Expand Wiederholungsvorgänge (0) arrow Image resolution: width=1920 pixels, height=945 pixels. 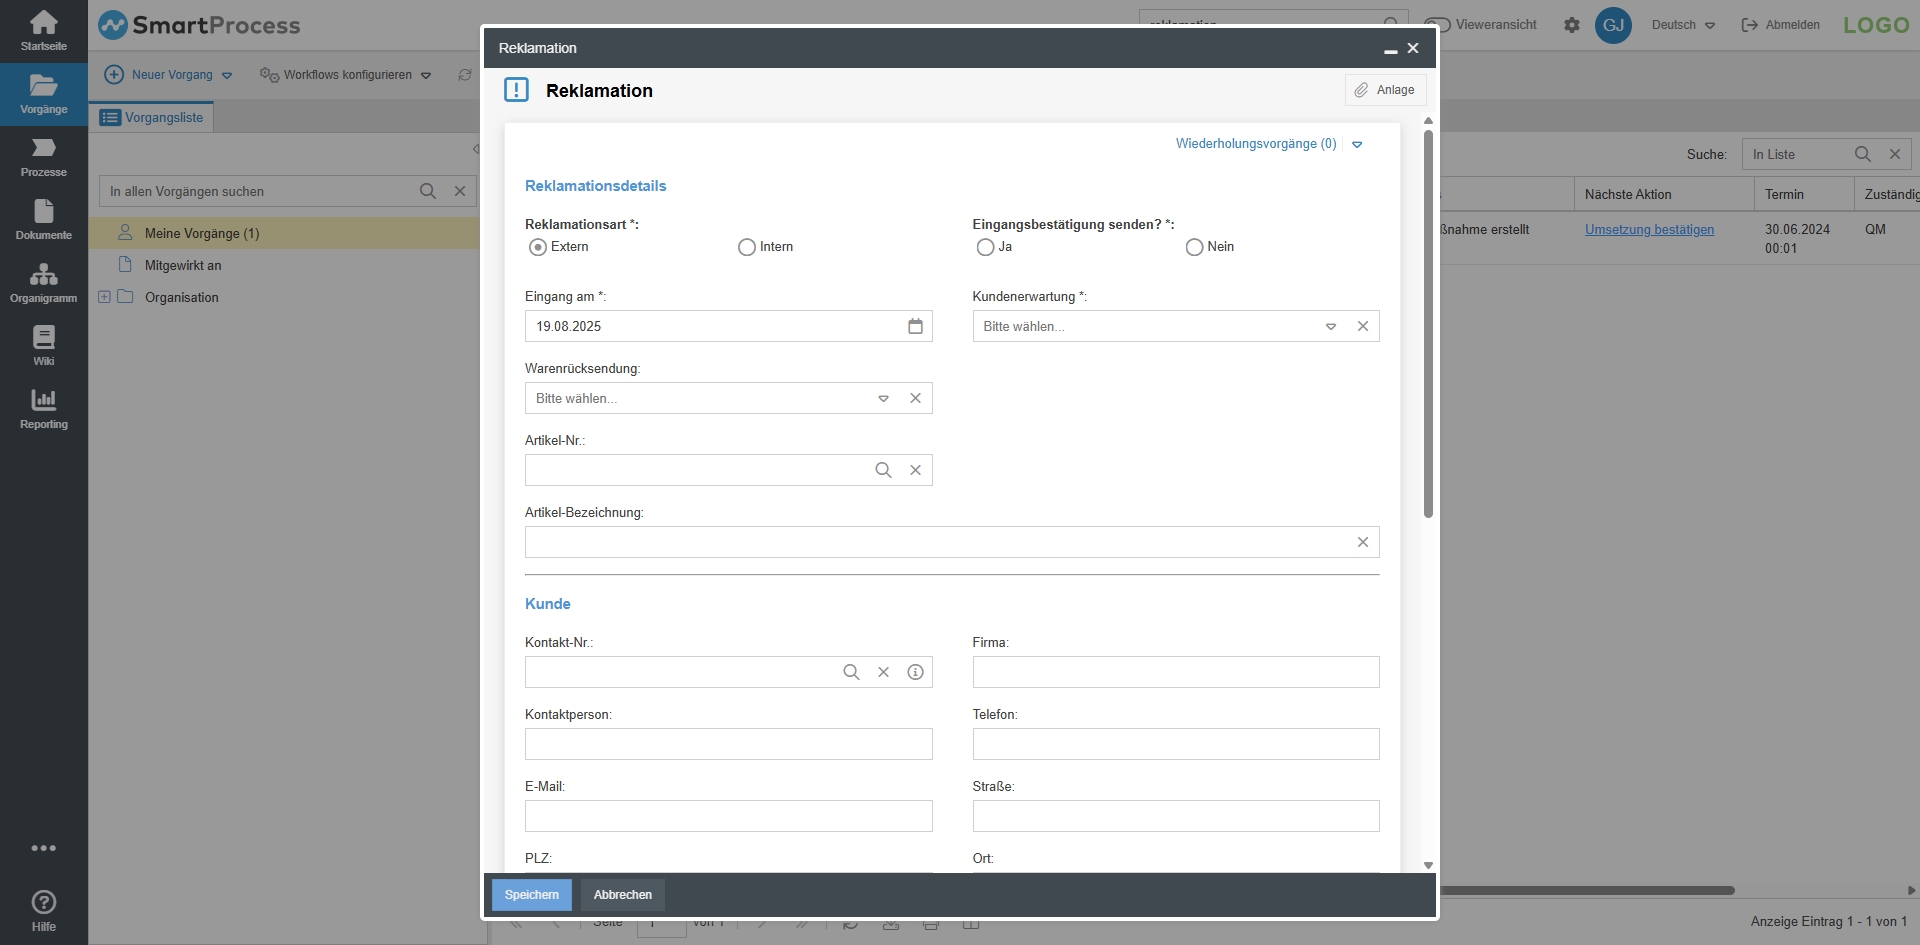point(1357,144)
